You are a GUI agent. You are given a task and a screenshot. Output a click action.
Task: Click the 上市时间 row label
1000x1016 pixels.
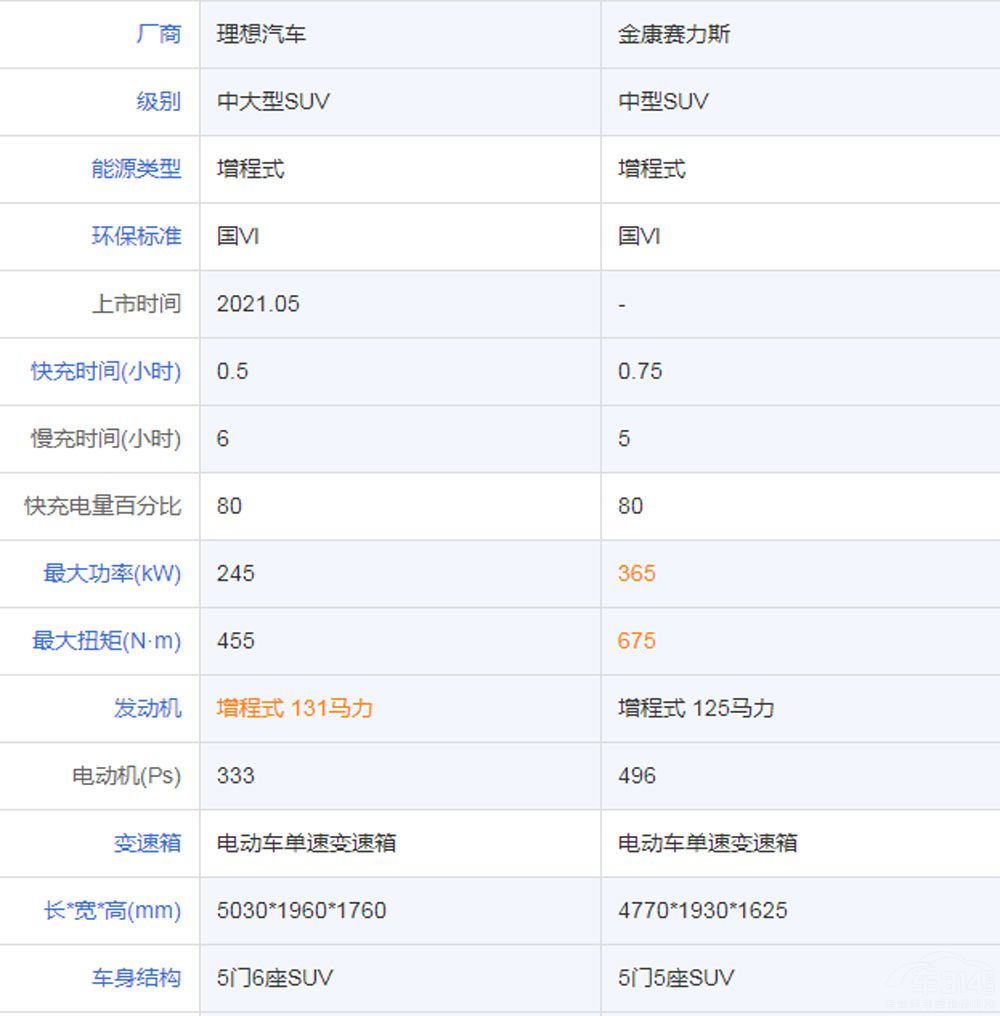[x=136, y=304]
